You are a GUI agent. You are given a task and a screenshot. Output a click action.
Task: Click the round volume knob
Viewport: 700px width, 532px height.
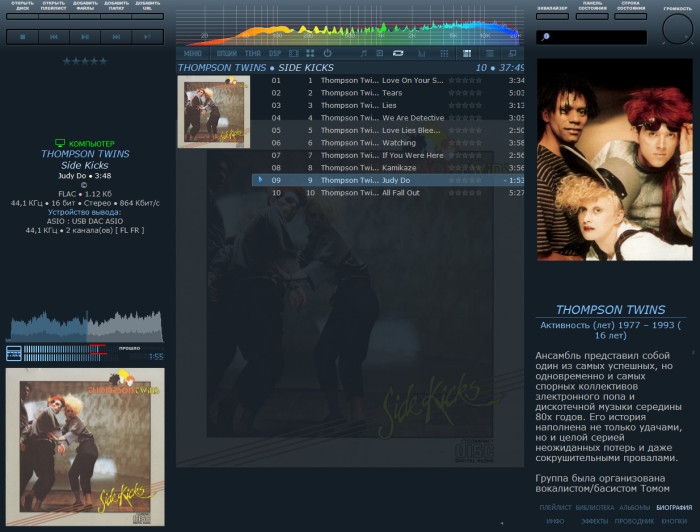click(677, 29)
